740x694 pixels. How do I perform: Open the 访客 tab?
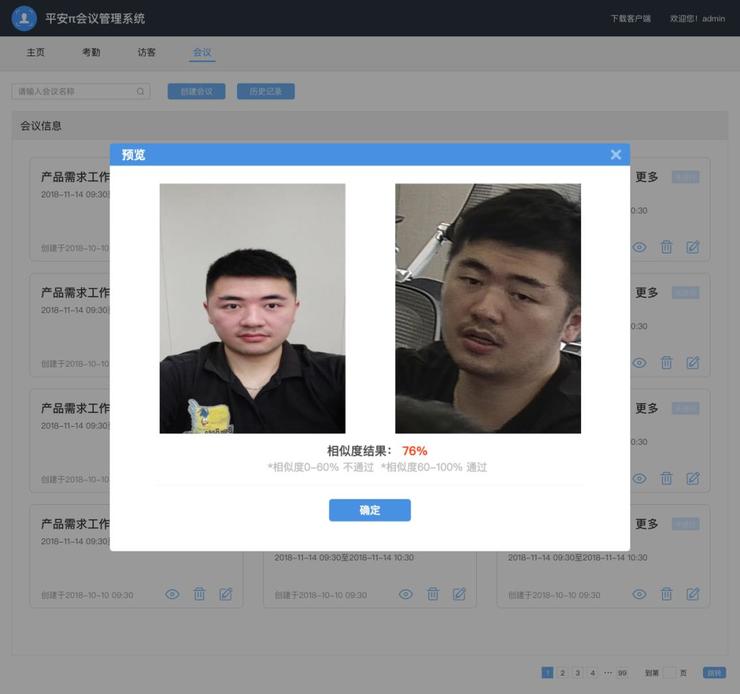pyautogui.click(x=147, y=52)
